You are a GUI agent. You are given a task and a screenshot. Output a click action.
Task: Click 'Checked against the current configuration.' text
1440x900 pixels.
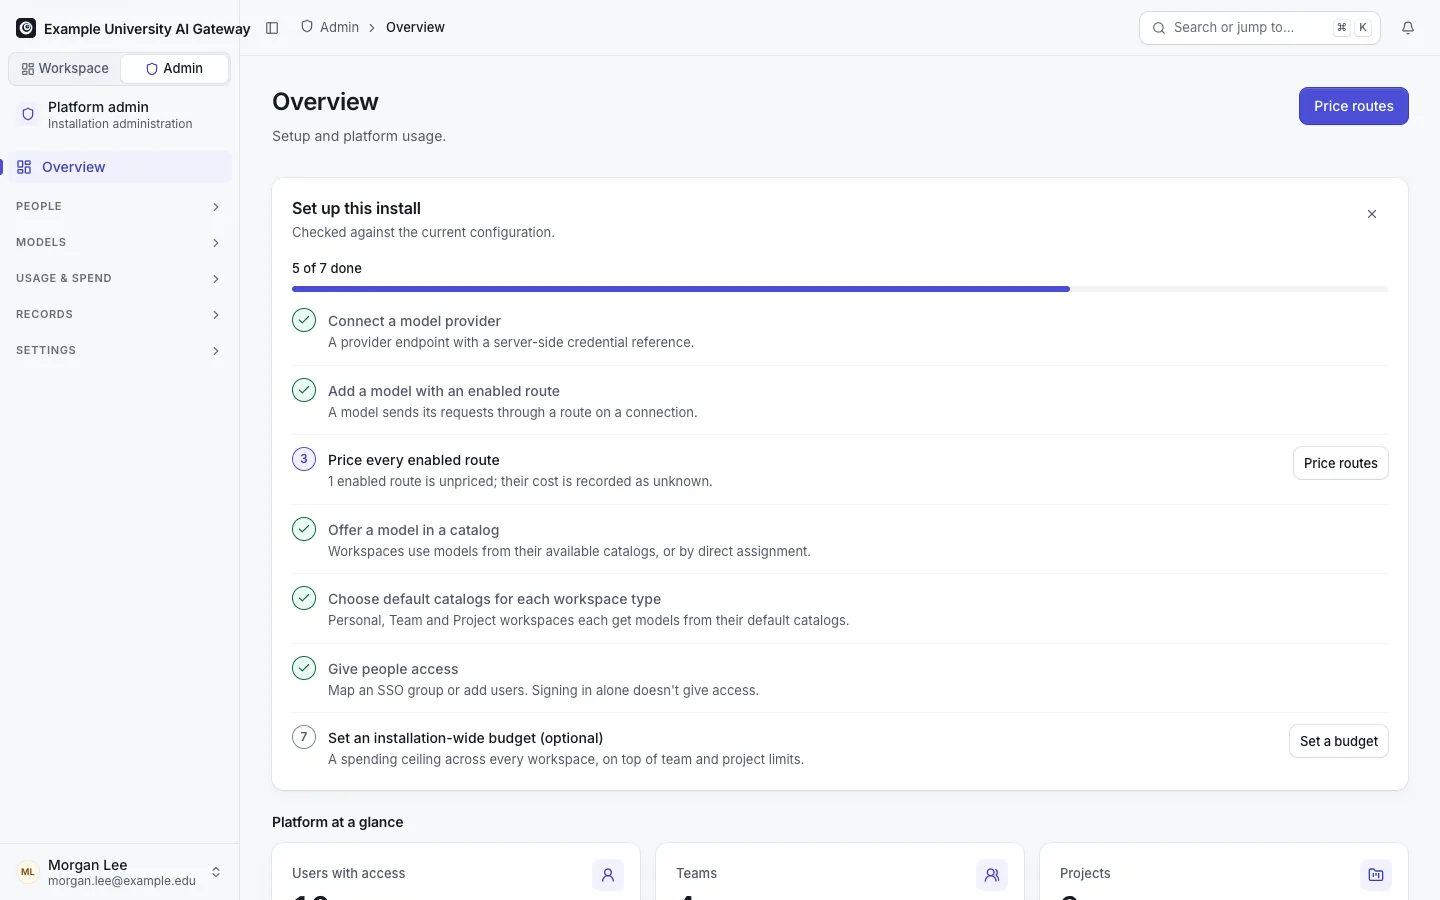pyautogui.click(x=423, y=232)
